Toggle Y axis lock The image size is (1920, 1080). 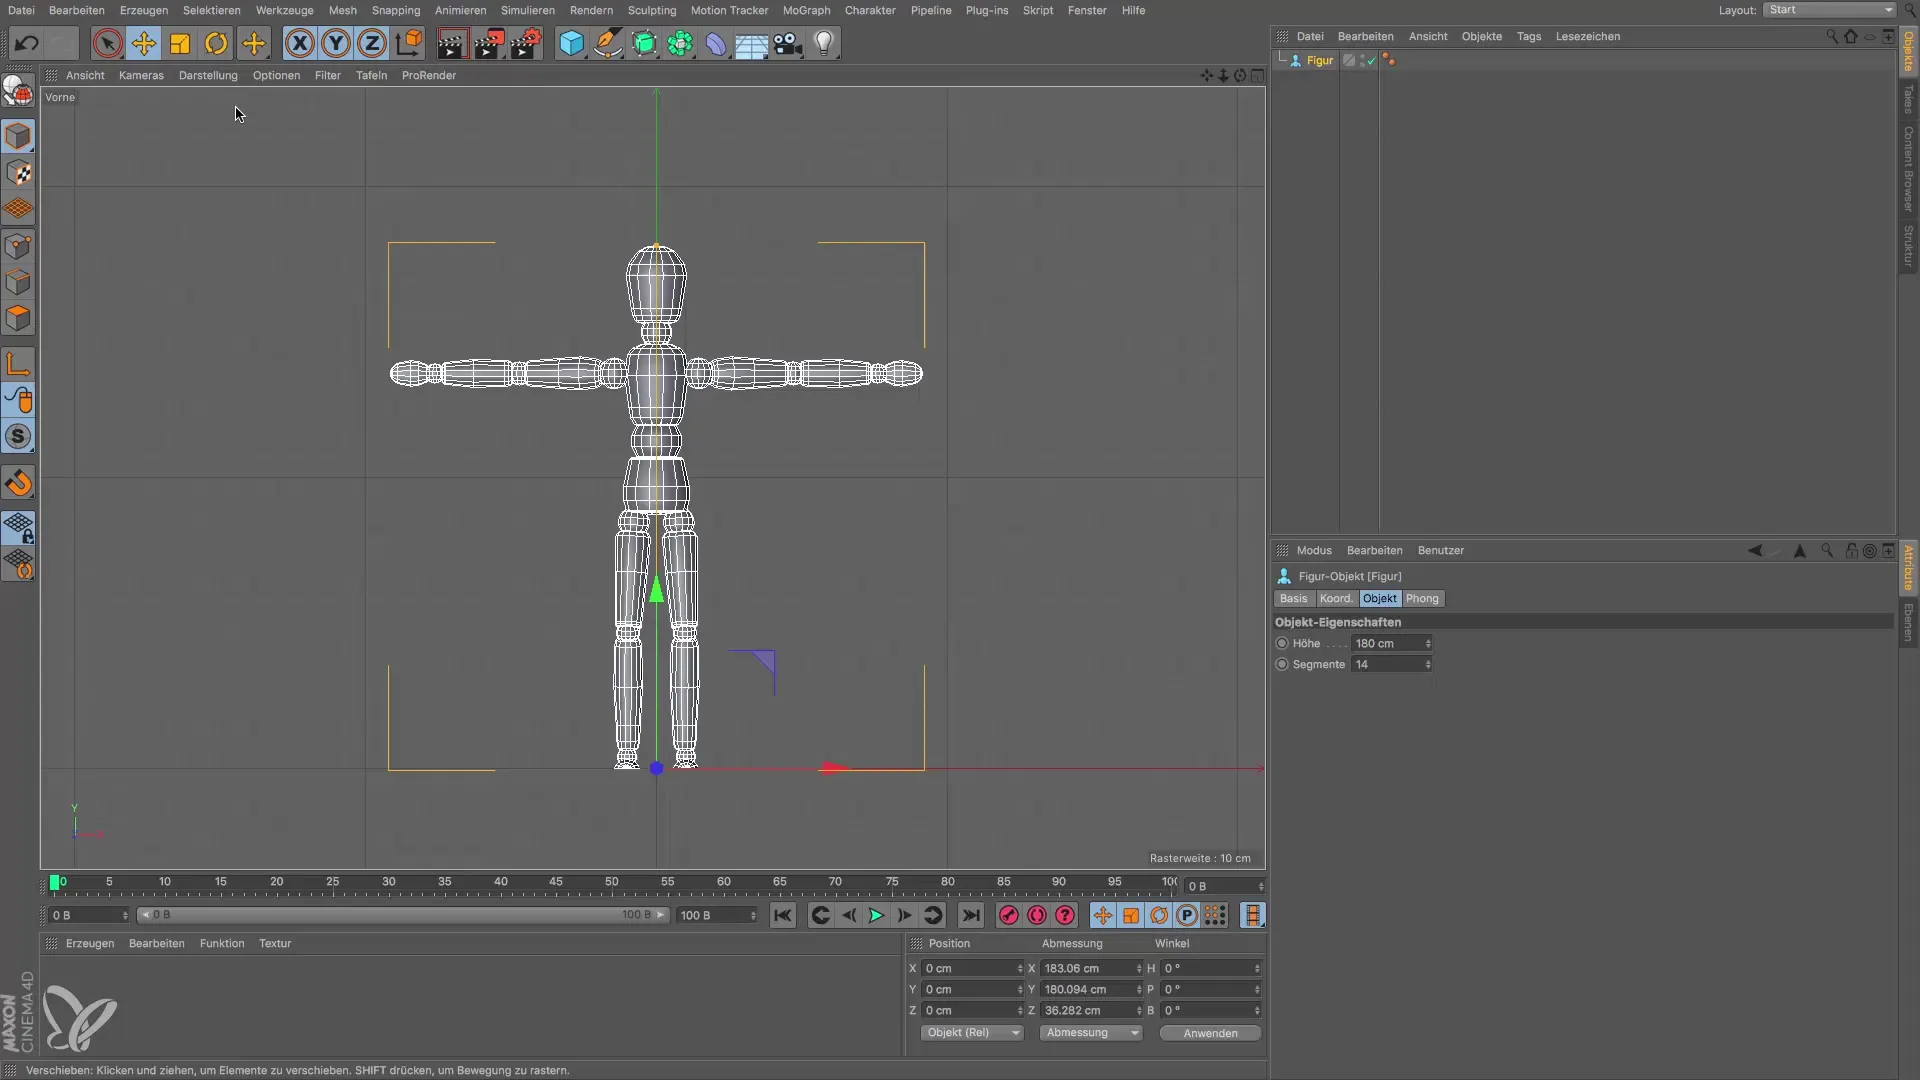click(x=336, y=44)
